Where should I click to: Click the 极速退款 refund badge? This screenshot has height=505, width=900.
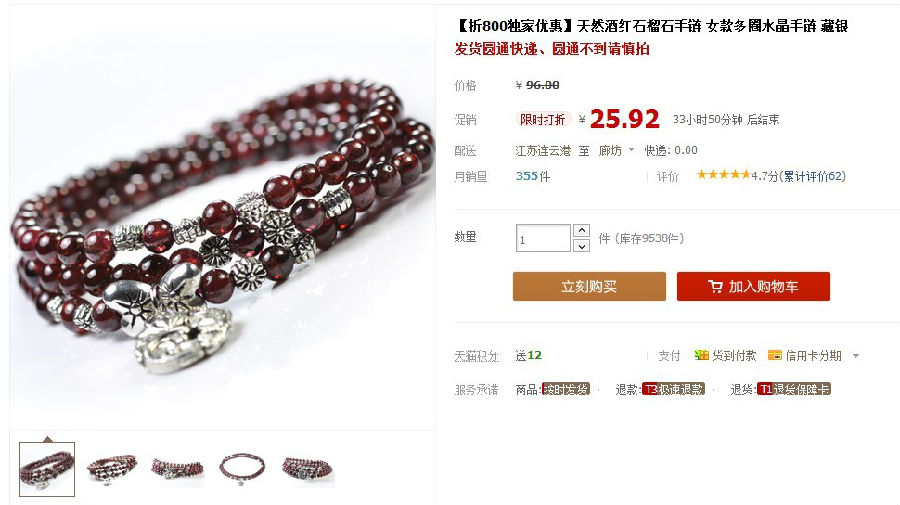tap(673, 389)
